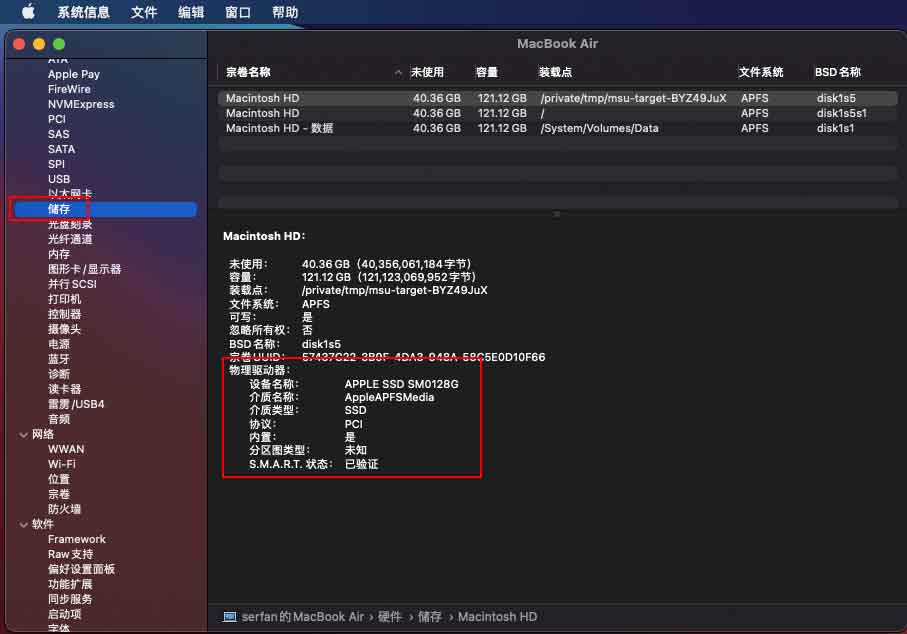Collapse the 软件 section chevron
The width and height of the screenshot is (907, 634).
24,525
